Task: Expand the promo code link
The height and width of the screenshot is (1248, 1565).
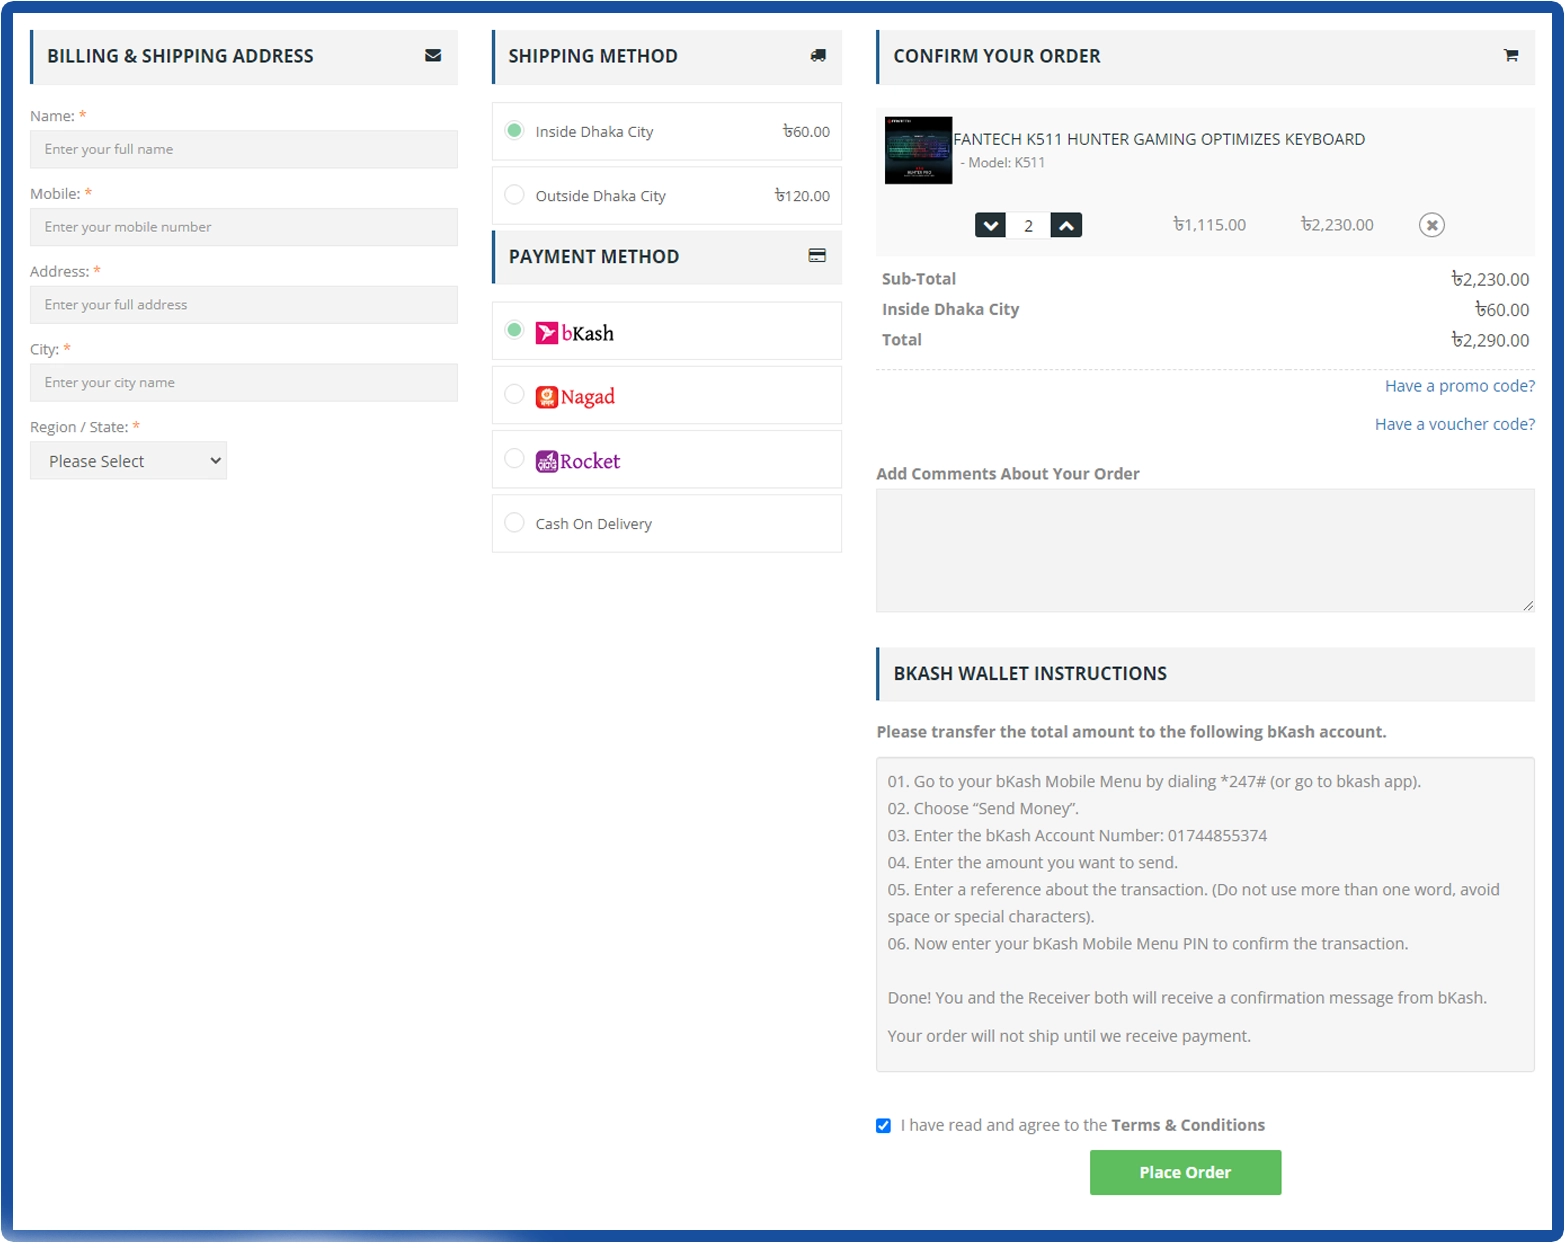Action: pyautogui.click(x=1458, y=386)
